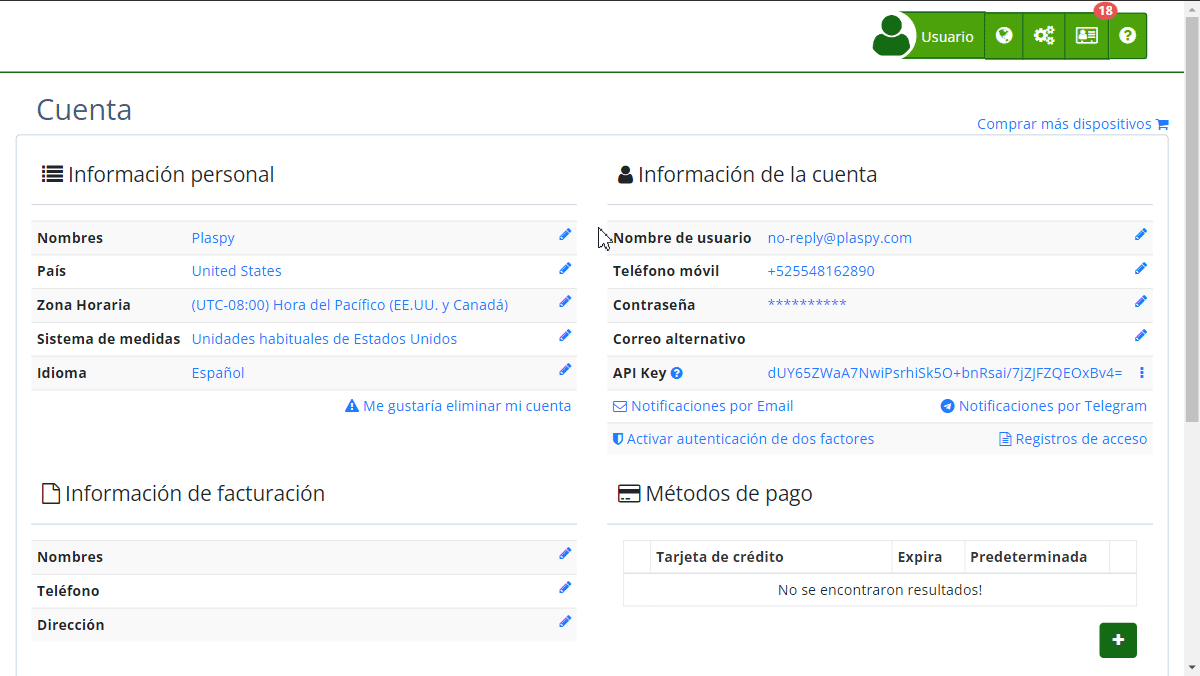This screenshot has height=676, width=1200.
Task: Click the help question mark icon in header
Action: pos(1128,36)
